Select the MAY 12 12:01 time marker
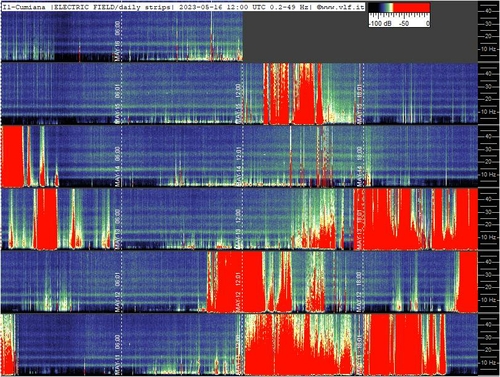This screenshot has width=500, height=377. tap(238, 292)
